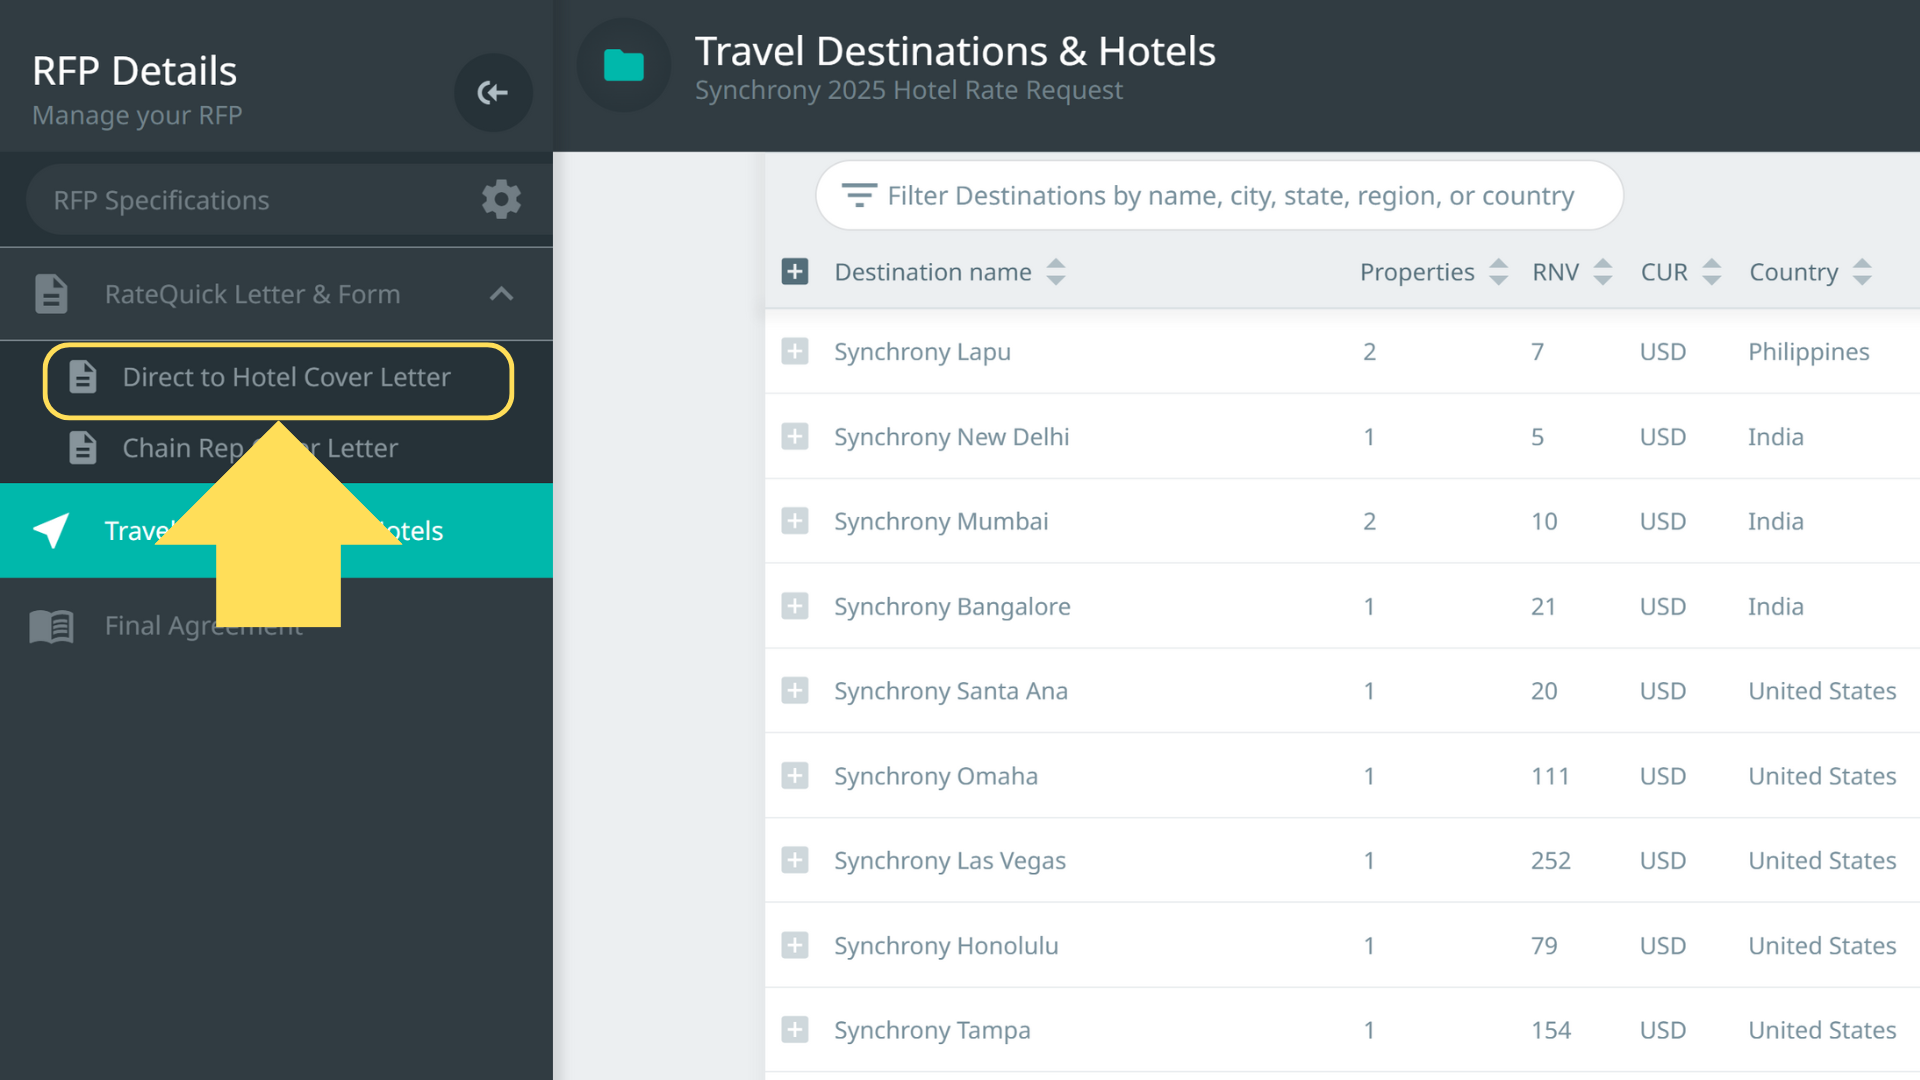Click the filter icon in search bar
Screen dimensions: 1920x1080
pos(858,195)
